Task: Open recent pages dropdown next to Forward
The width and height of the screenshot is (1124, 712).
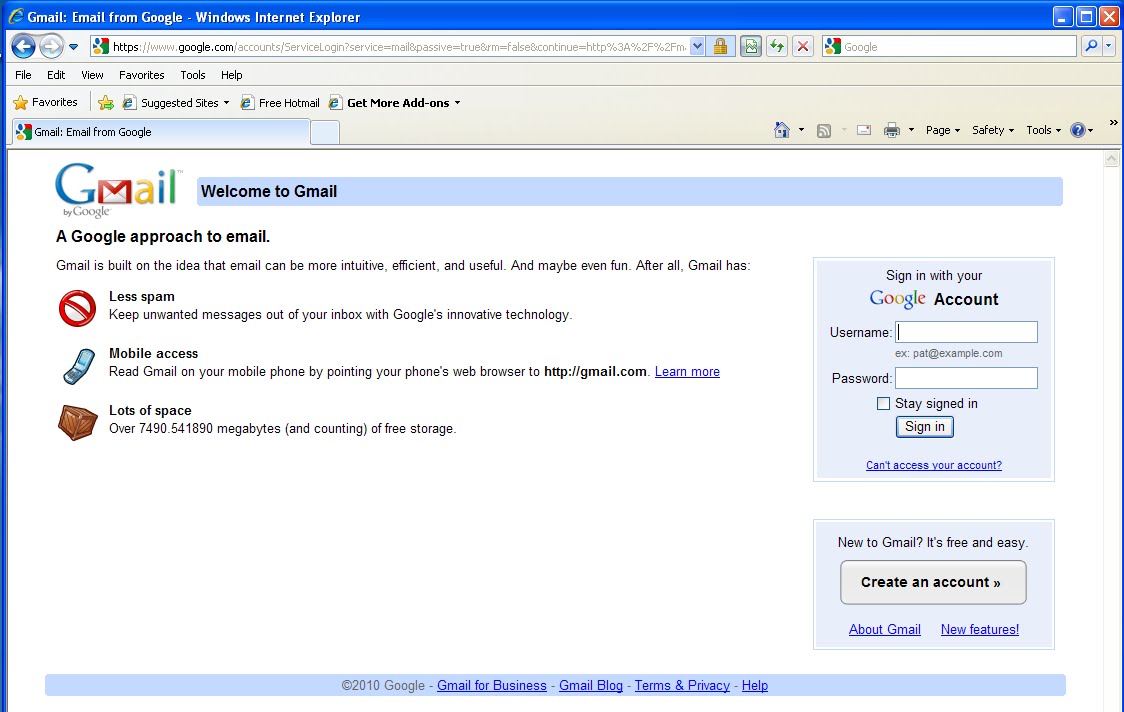Action: [73, 47]
